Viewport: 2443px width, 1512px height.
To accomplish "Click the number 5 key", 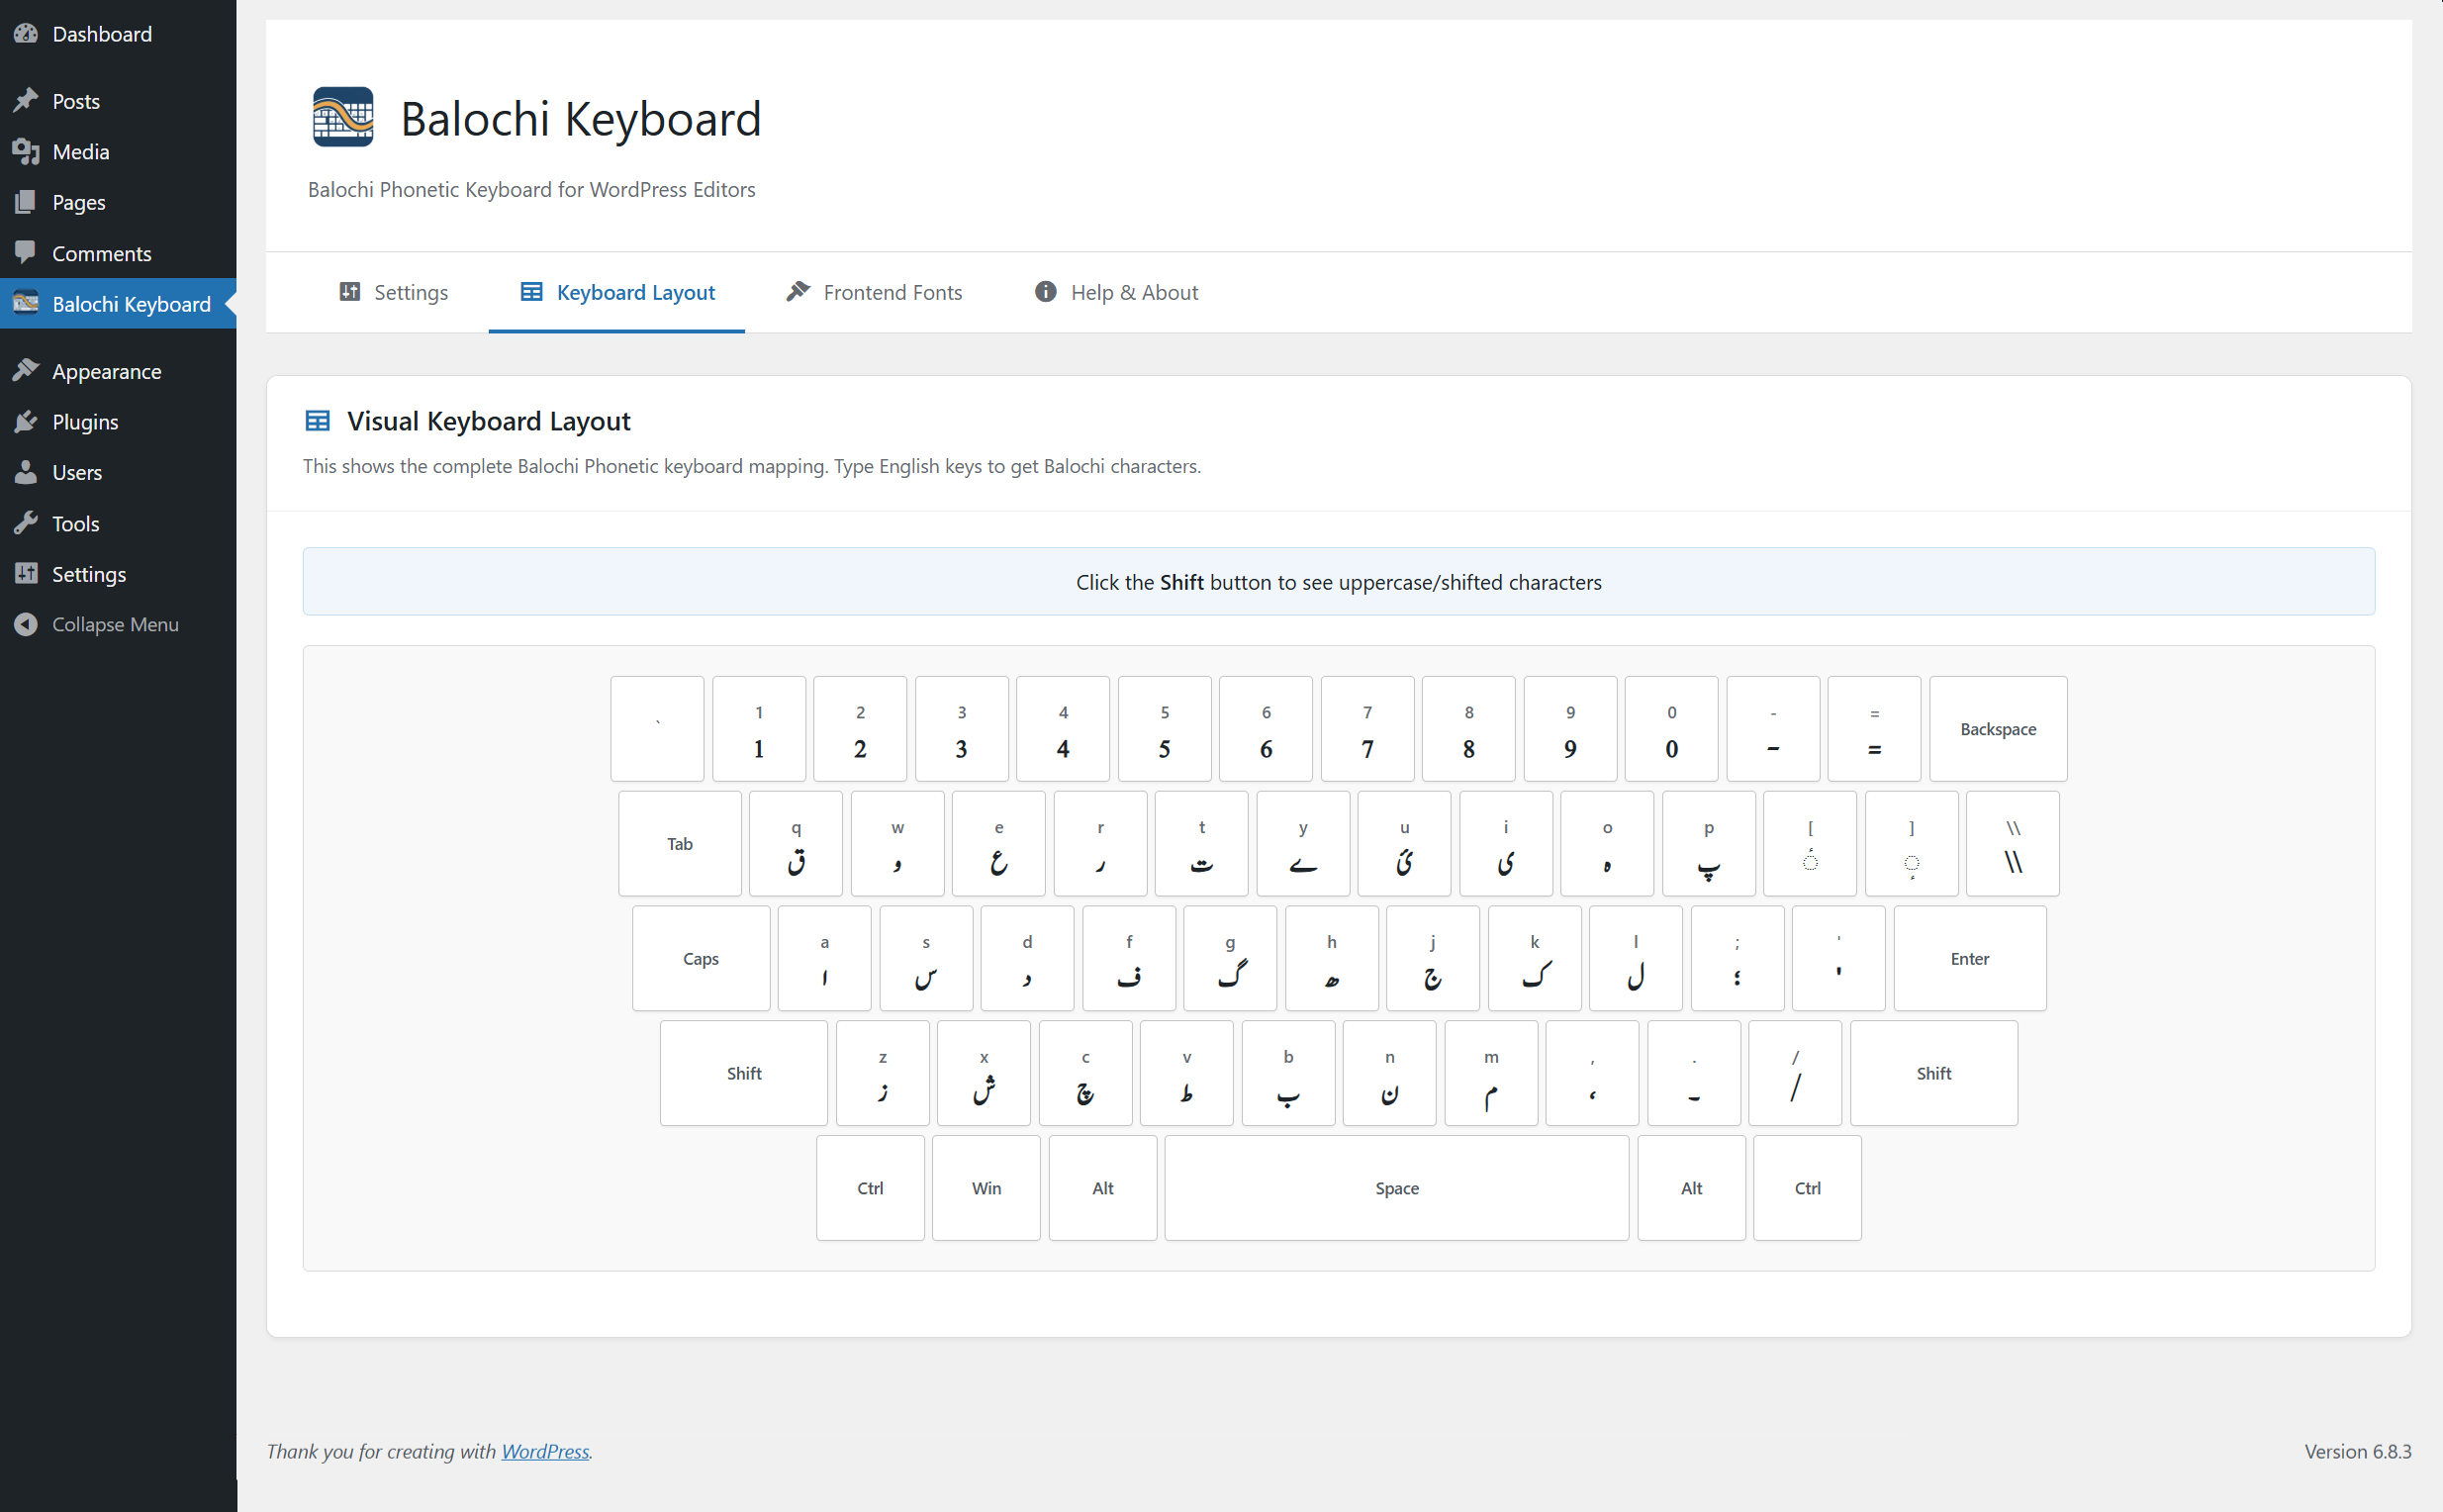I will pyautogui.click(x=1164, y=729).
